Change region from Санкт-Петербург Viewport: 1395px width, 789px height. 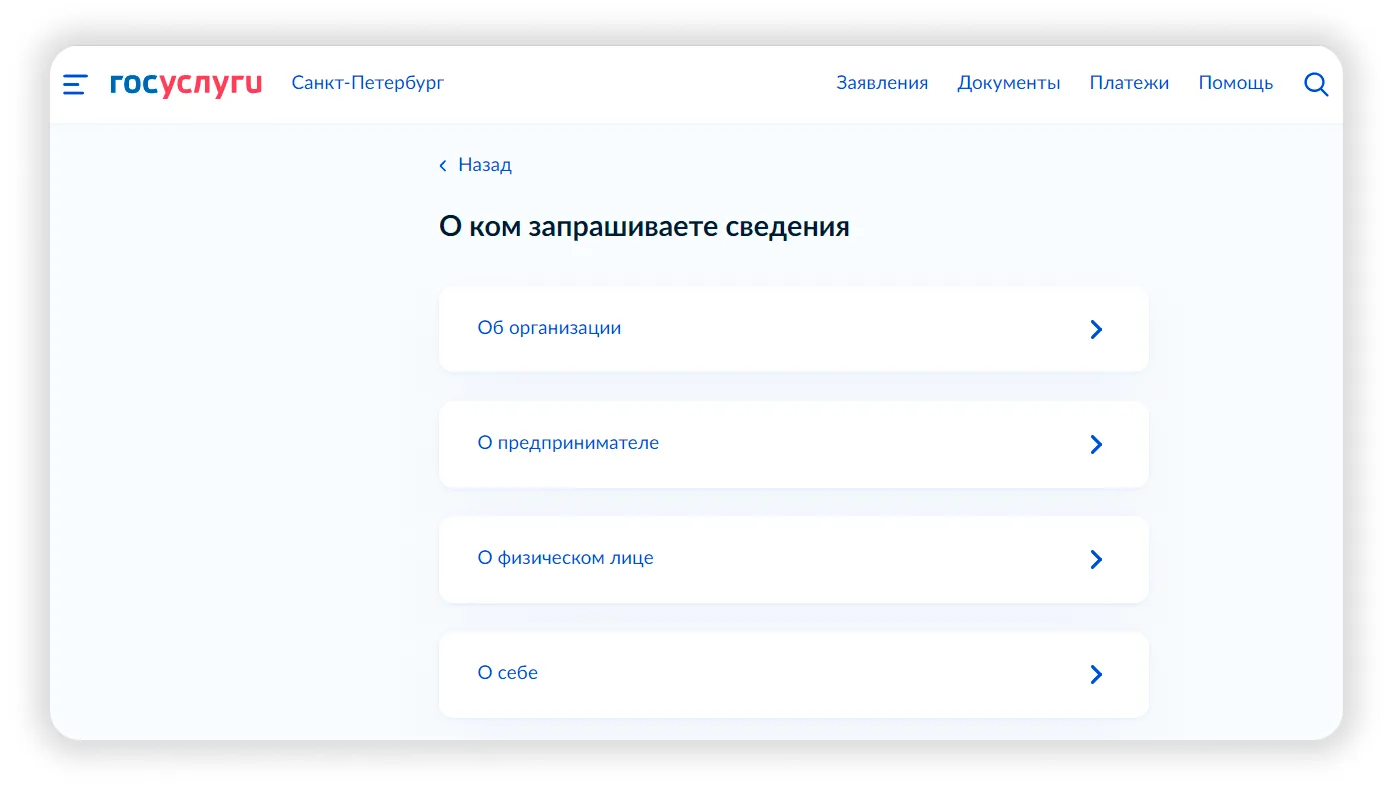coord(368,83)
